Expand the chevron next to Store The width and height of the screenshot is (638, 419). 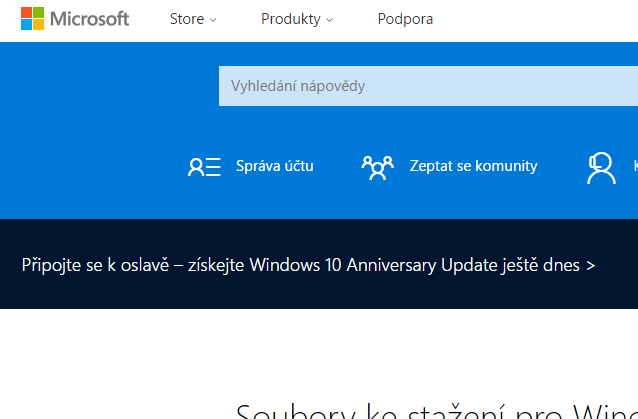213,20
